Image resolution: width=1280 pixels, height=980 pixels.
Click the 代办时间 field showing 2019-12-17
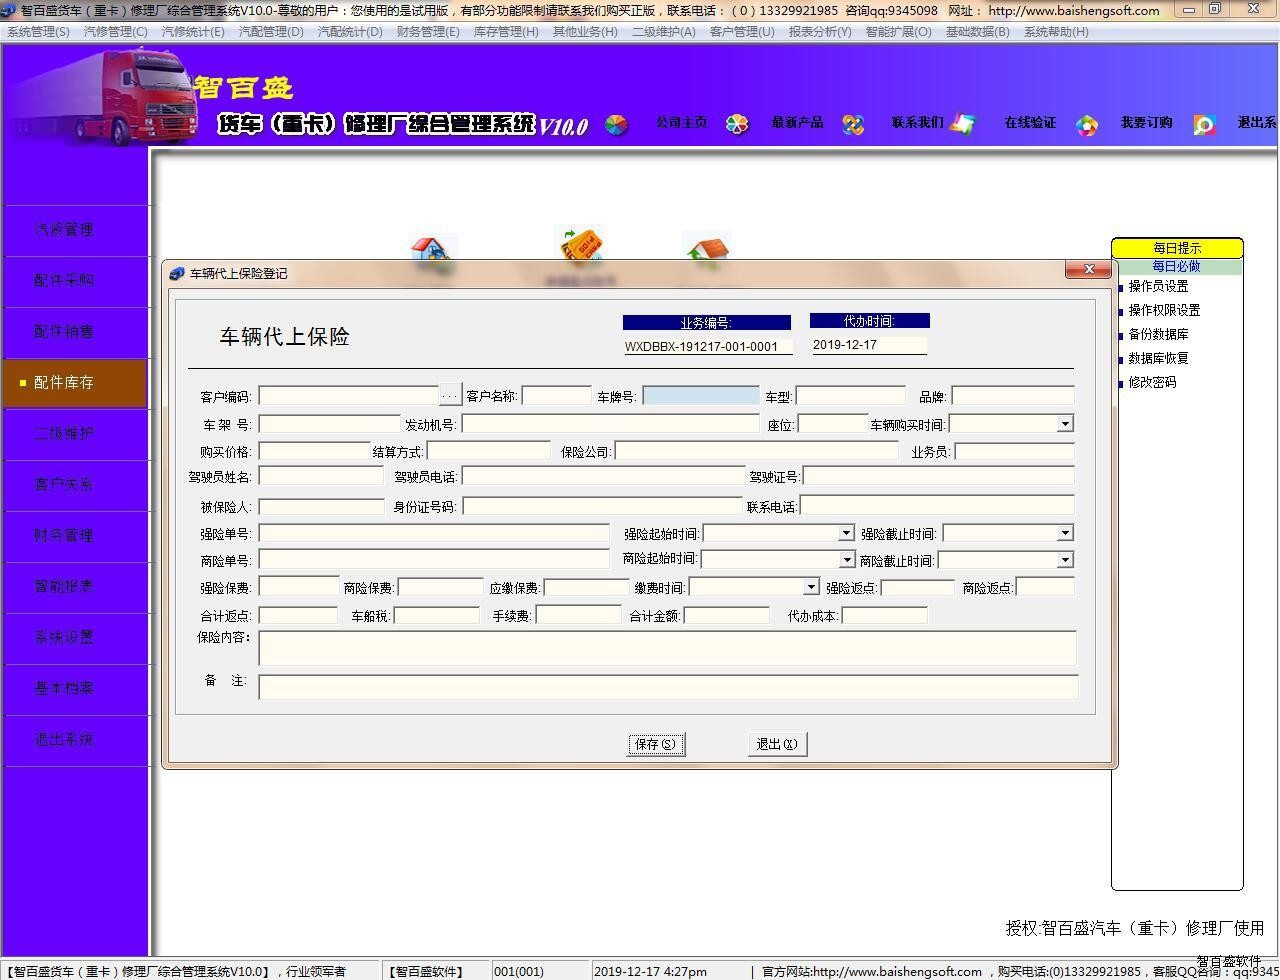tap(868, 345)
